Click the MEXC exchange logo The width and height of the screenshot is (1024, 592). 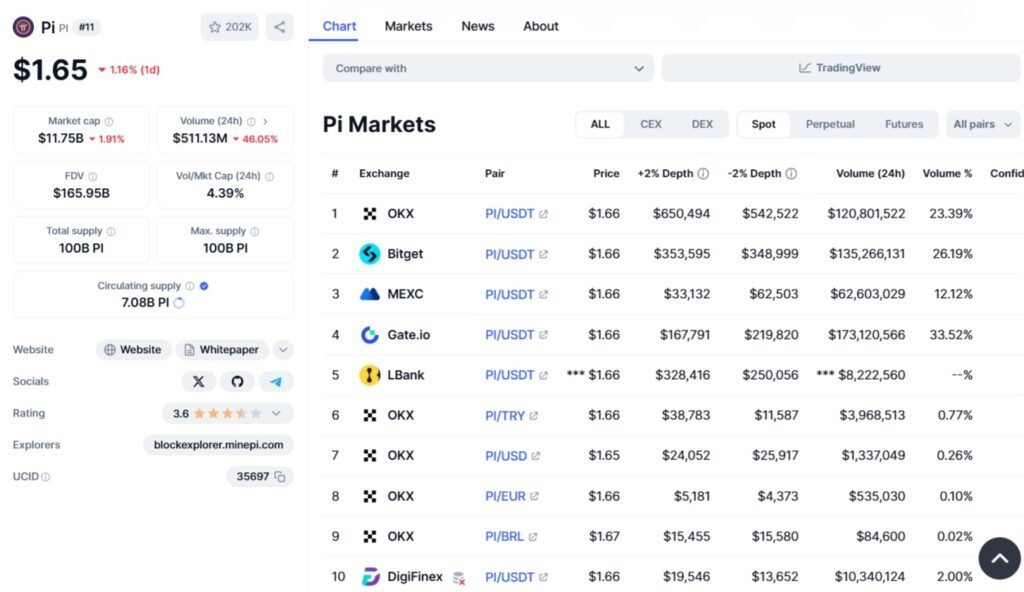pos(370,294)
